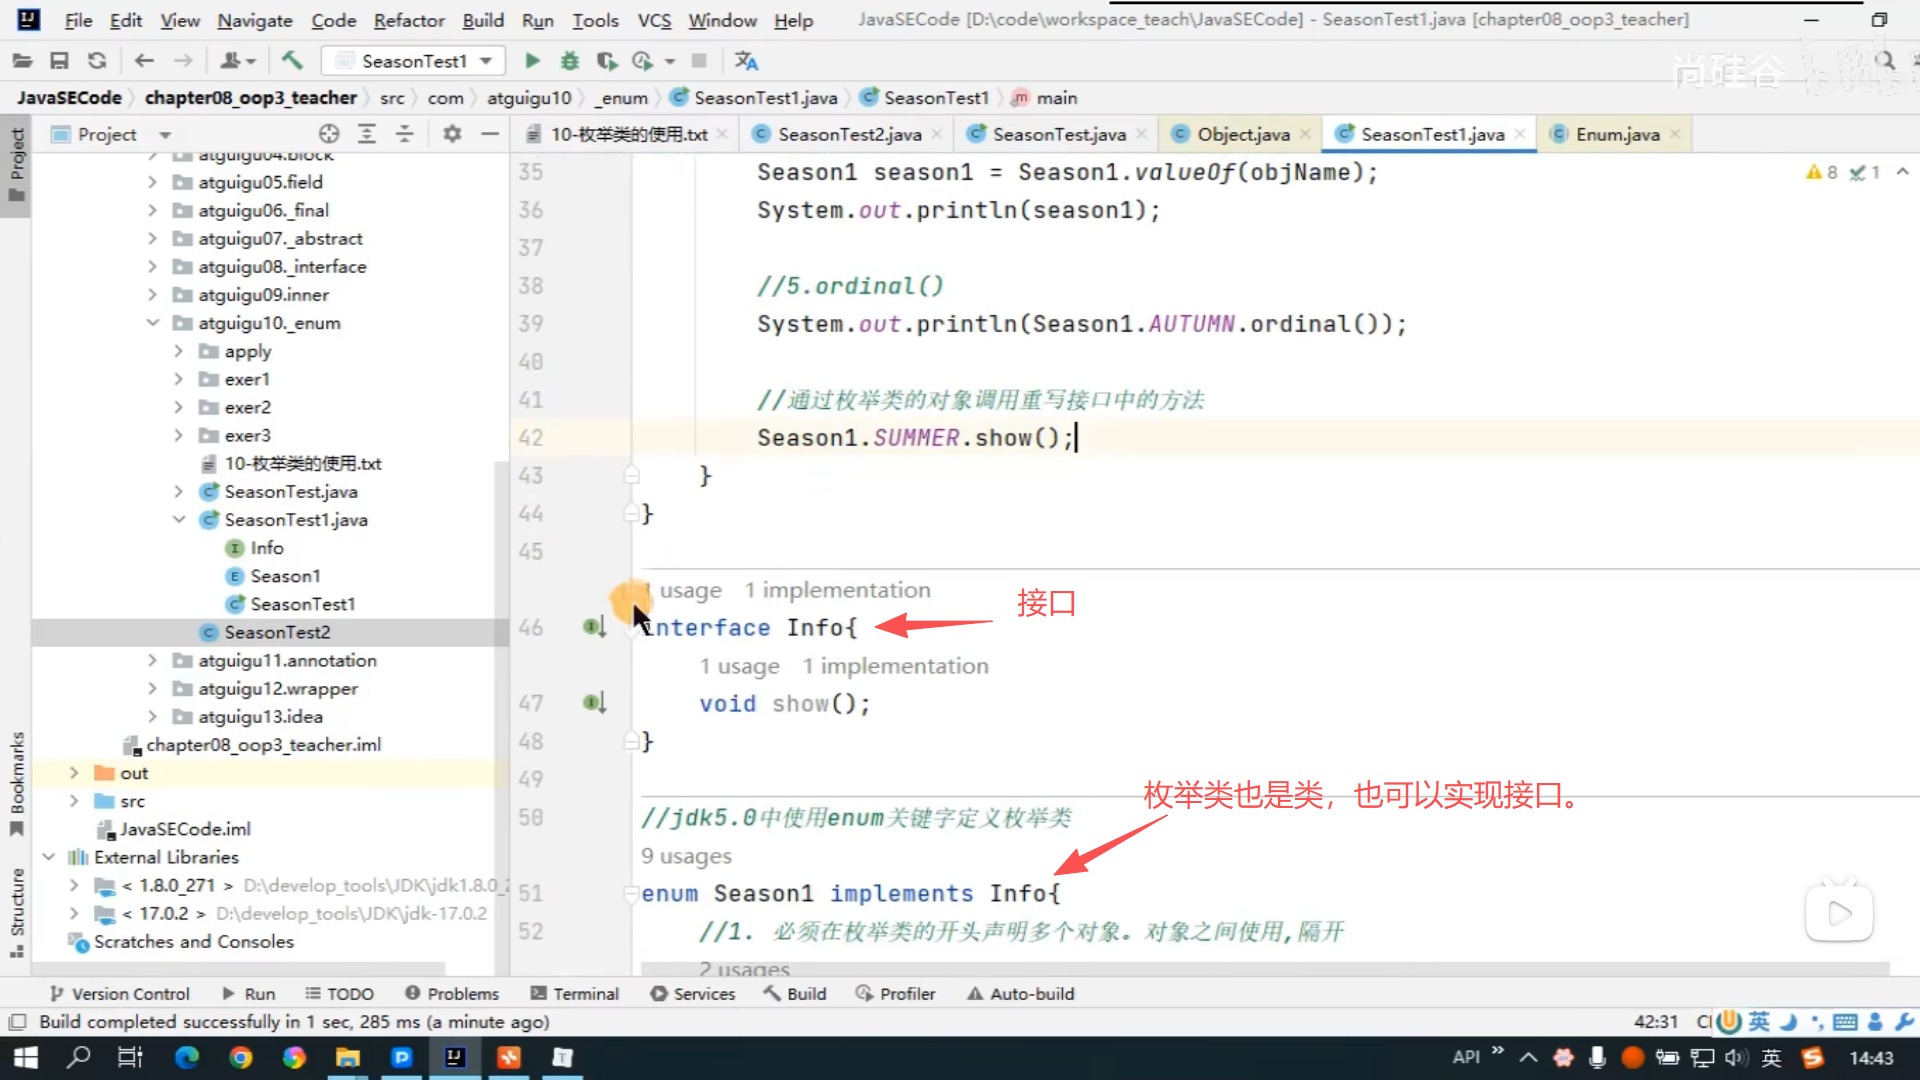Click gutter implementation icon beside interface Info
The height and width of the screenshot is (1080, 1920).
594,627
